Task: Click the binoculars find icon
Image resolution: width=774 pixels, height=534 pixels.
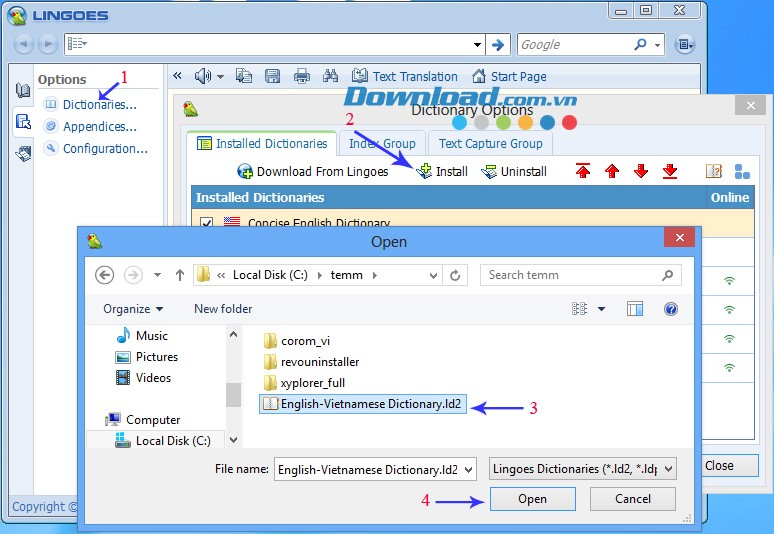Action: pos(332,76)
